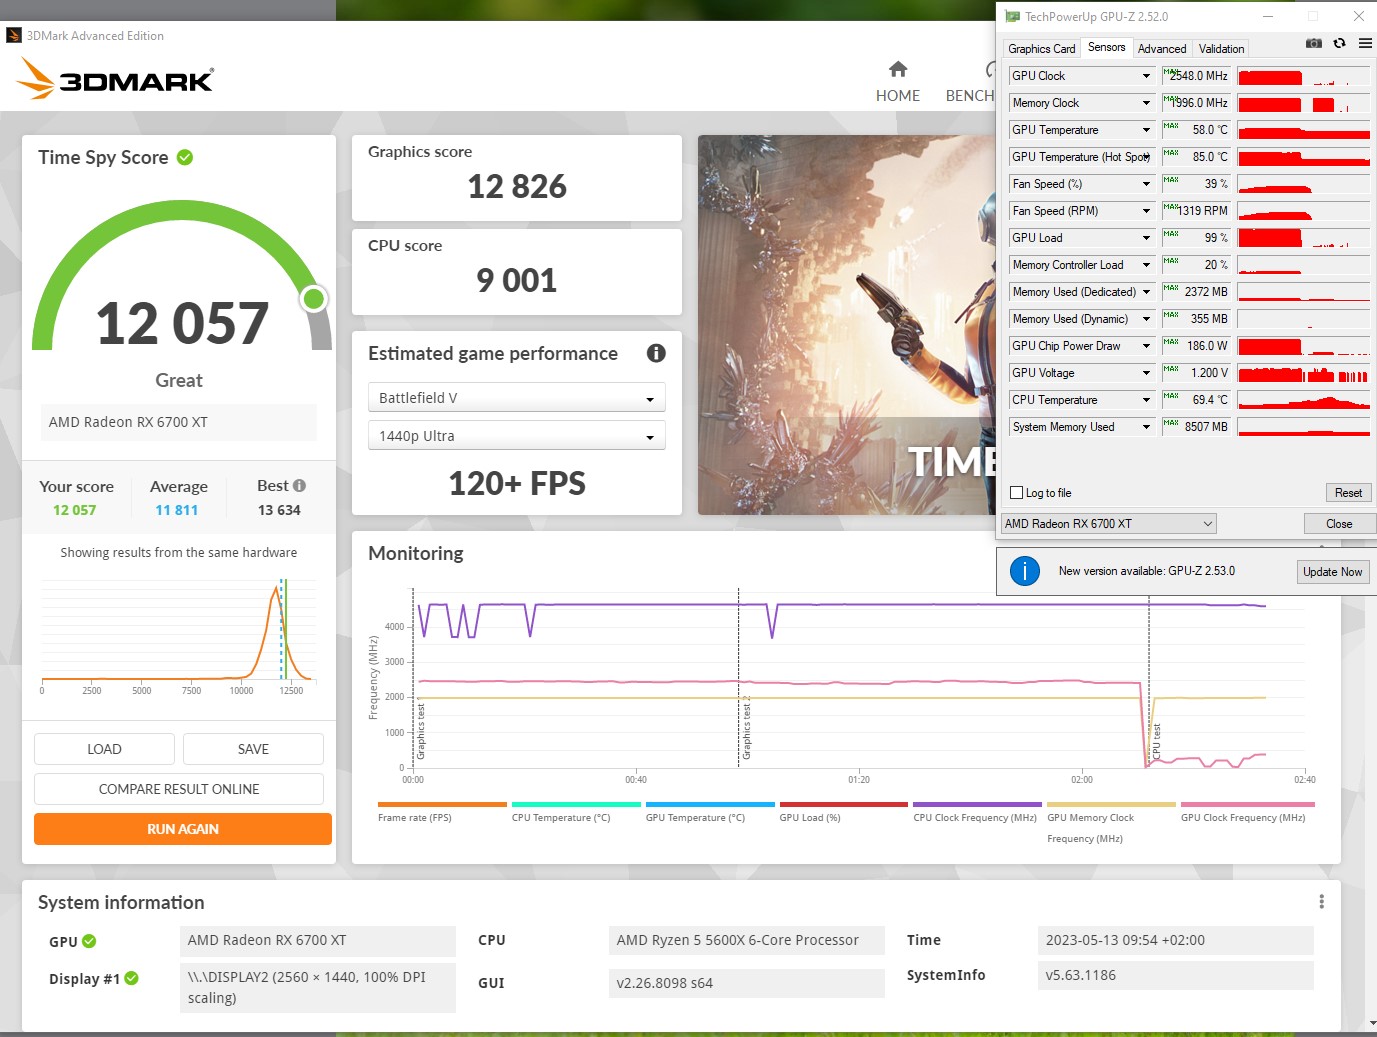Click the 3DMark logo
Image resolution: width=1377 pixels, height=1037 pixels.
click(116, 78)
